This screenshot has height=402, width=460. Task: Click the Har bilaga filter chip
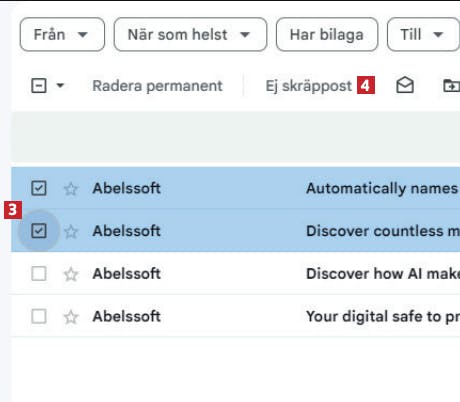point(327,34)
